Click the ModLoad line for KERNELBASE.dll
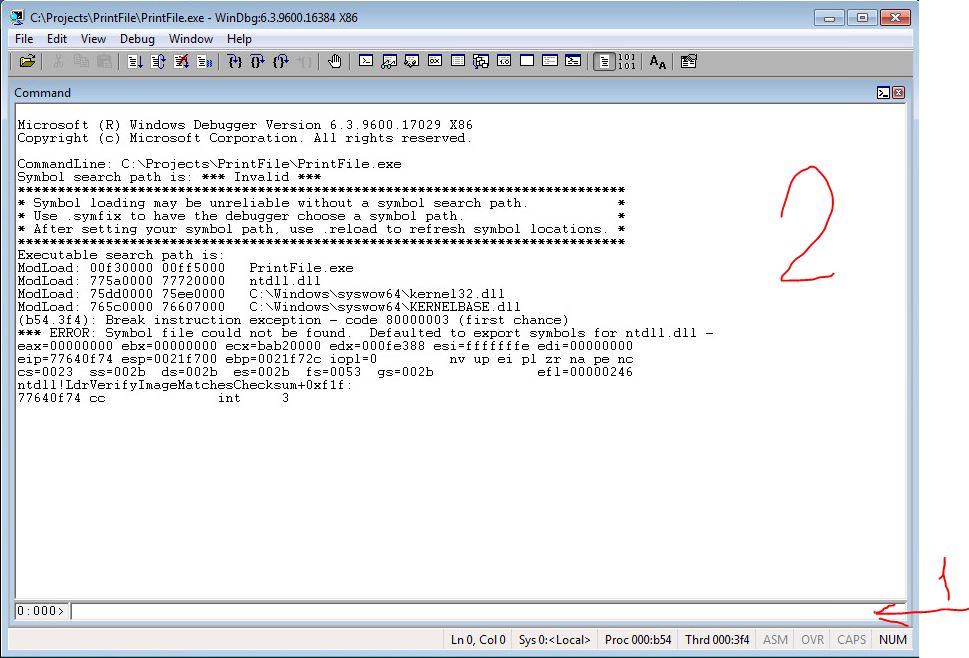Image resolution: width=969 pixels, height=658 pixels. (269, 307)
